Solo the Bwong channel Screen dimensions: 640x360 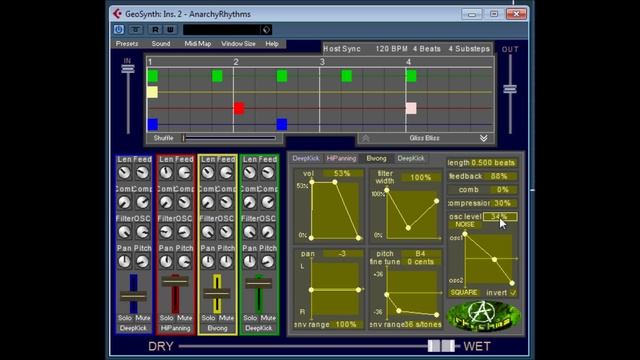pos(208,318)
